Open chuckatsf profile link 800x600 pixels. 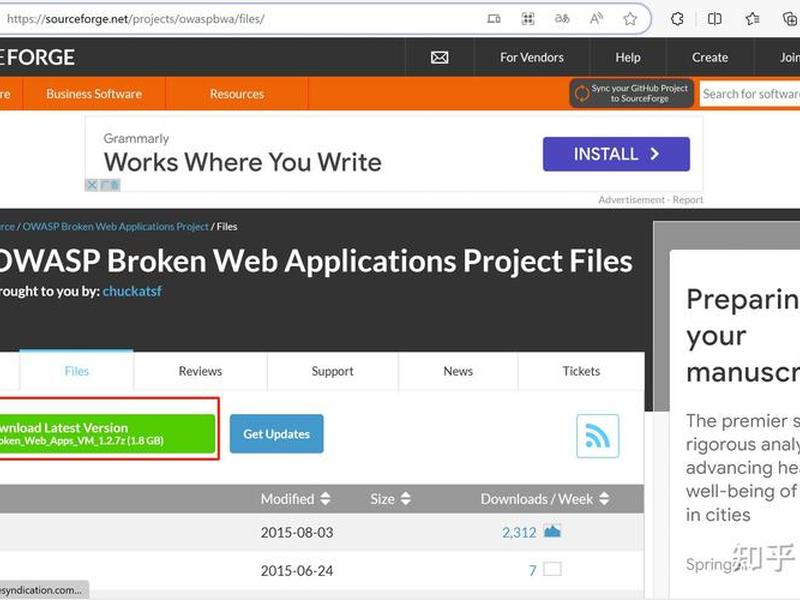pos(132,291)
